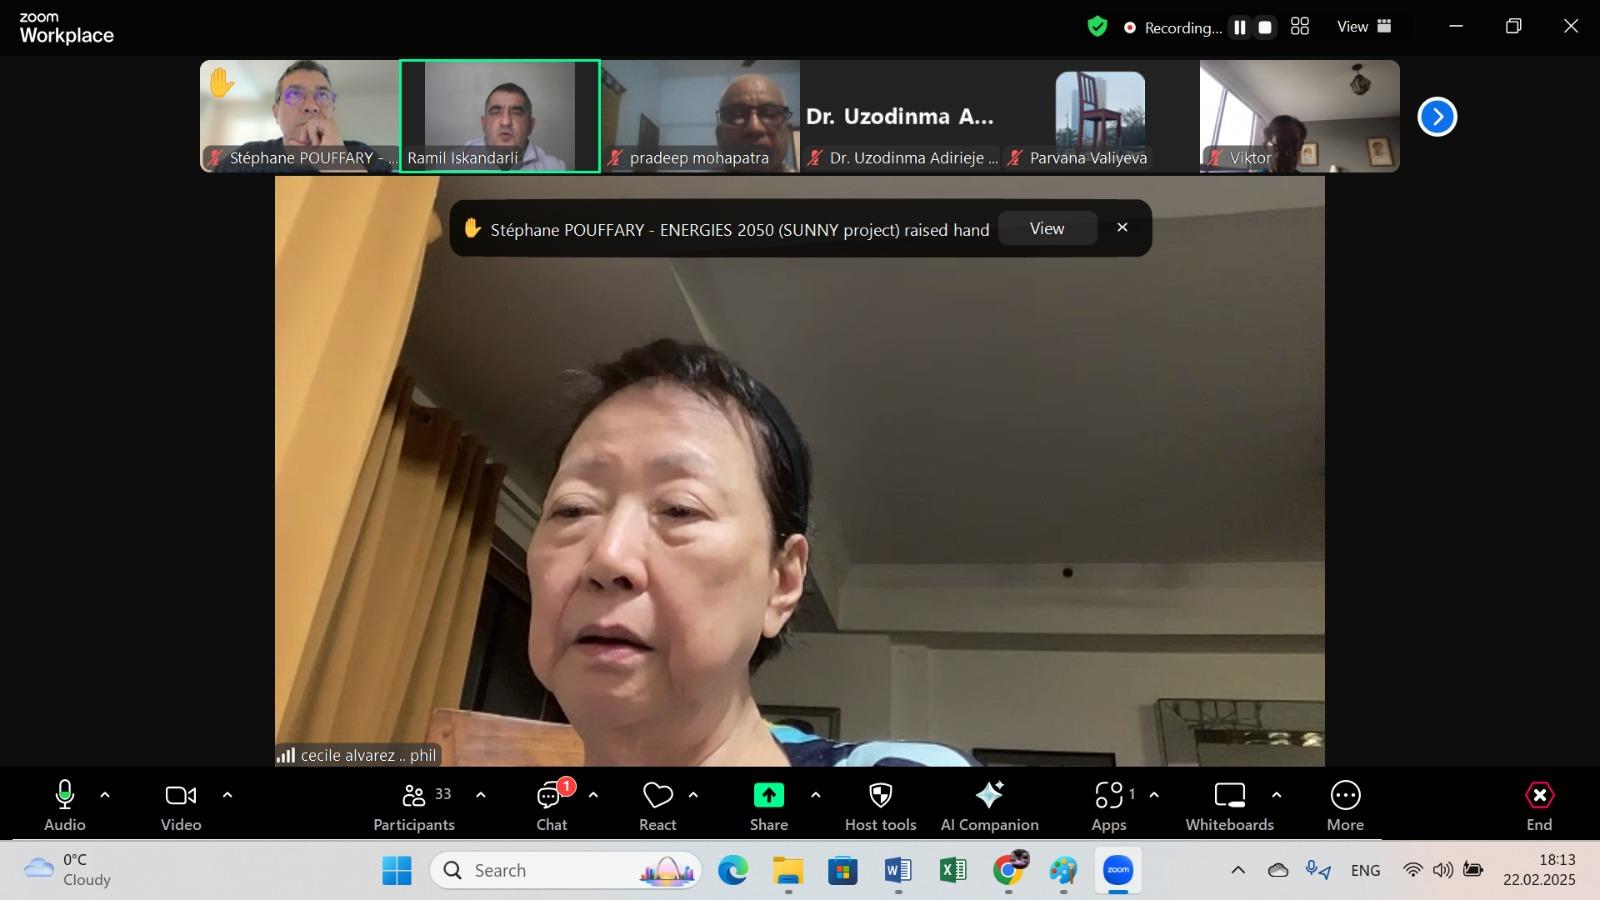1600x900 pixels.
Task: Open Host tools shield
Action: point(881,806)
